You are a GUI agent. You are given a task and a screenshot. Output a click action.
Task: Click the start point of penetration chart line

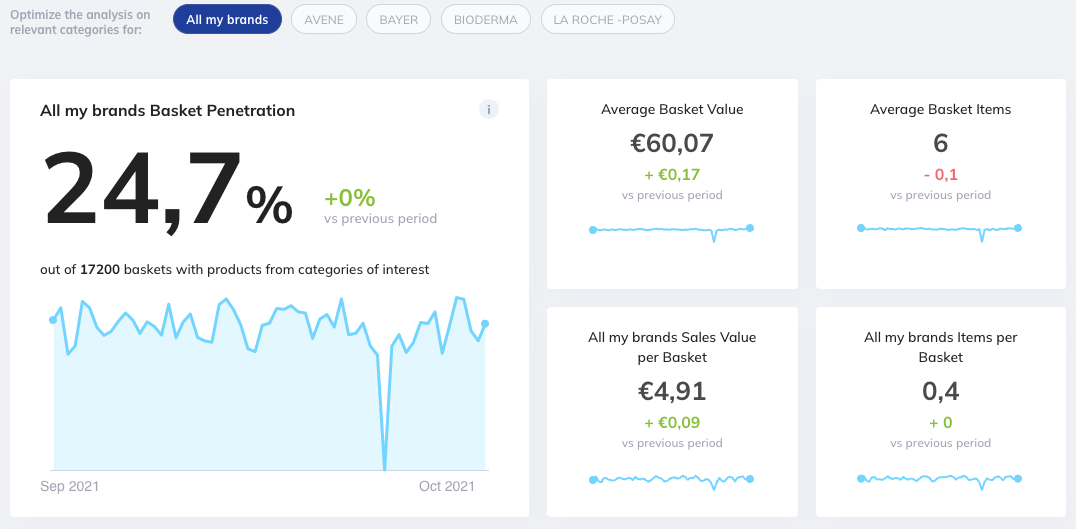coord(53,320)
